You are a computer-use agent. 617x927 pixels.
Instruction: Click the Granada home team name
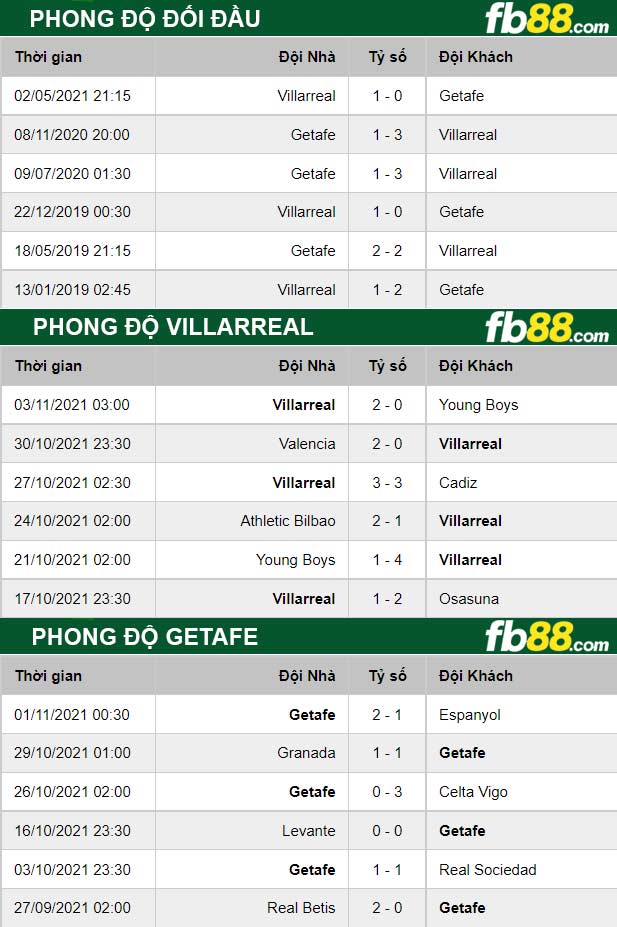(x=306, y=753)
